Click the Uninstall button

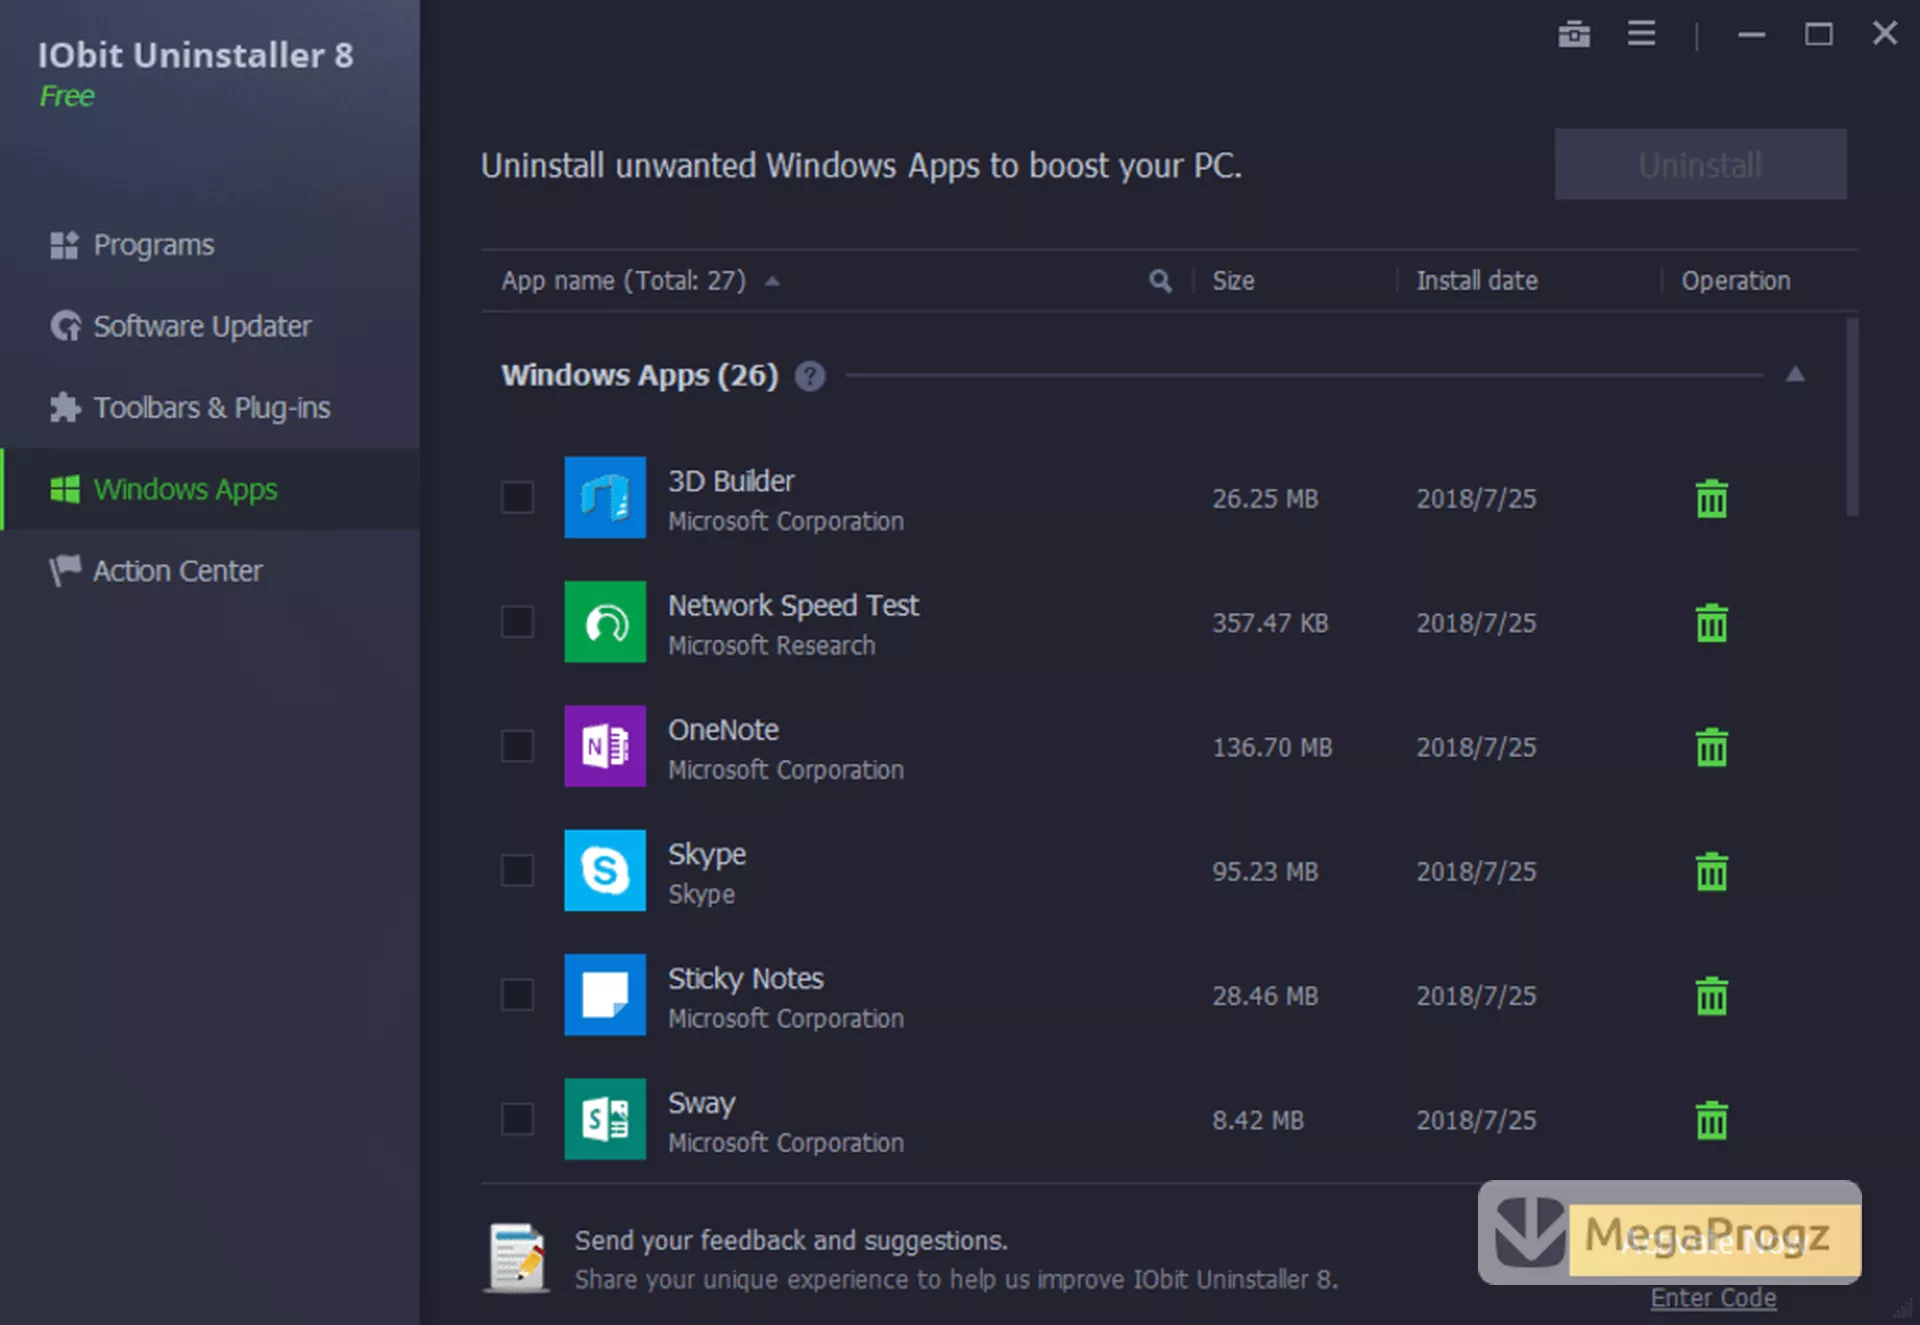[x=1700, y=164]
